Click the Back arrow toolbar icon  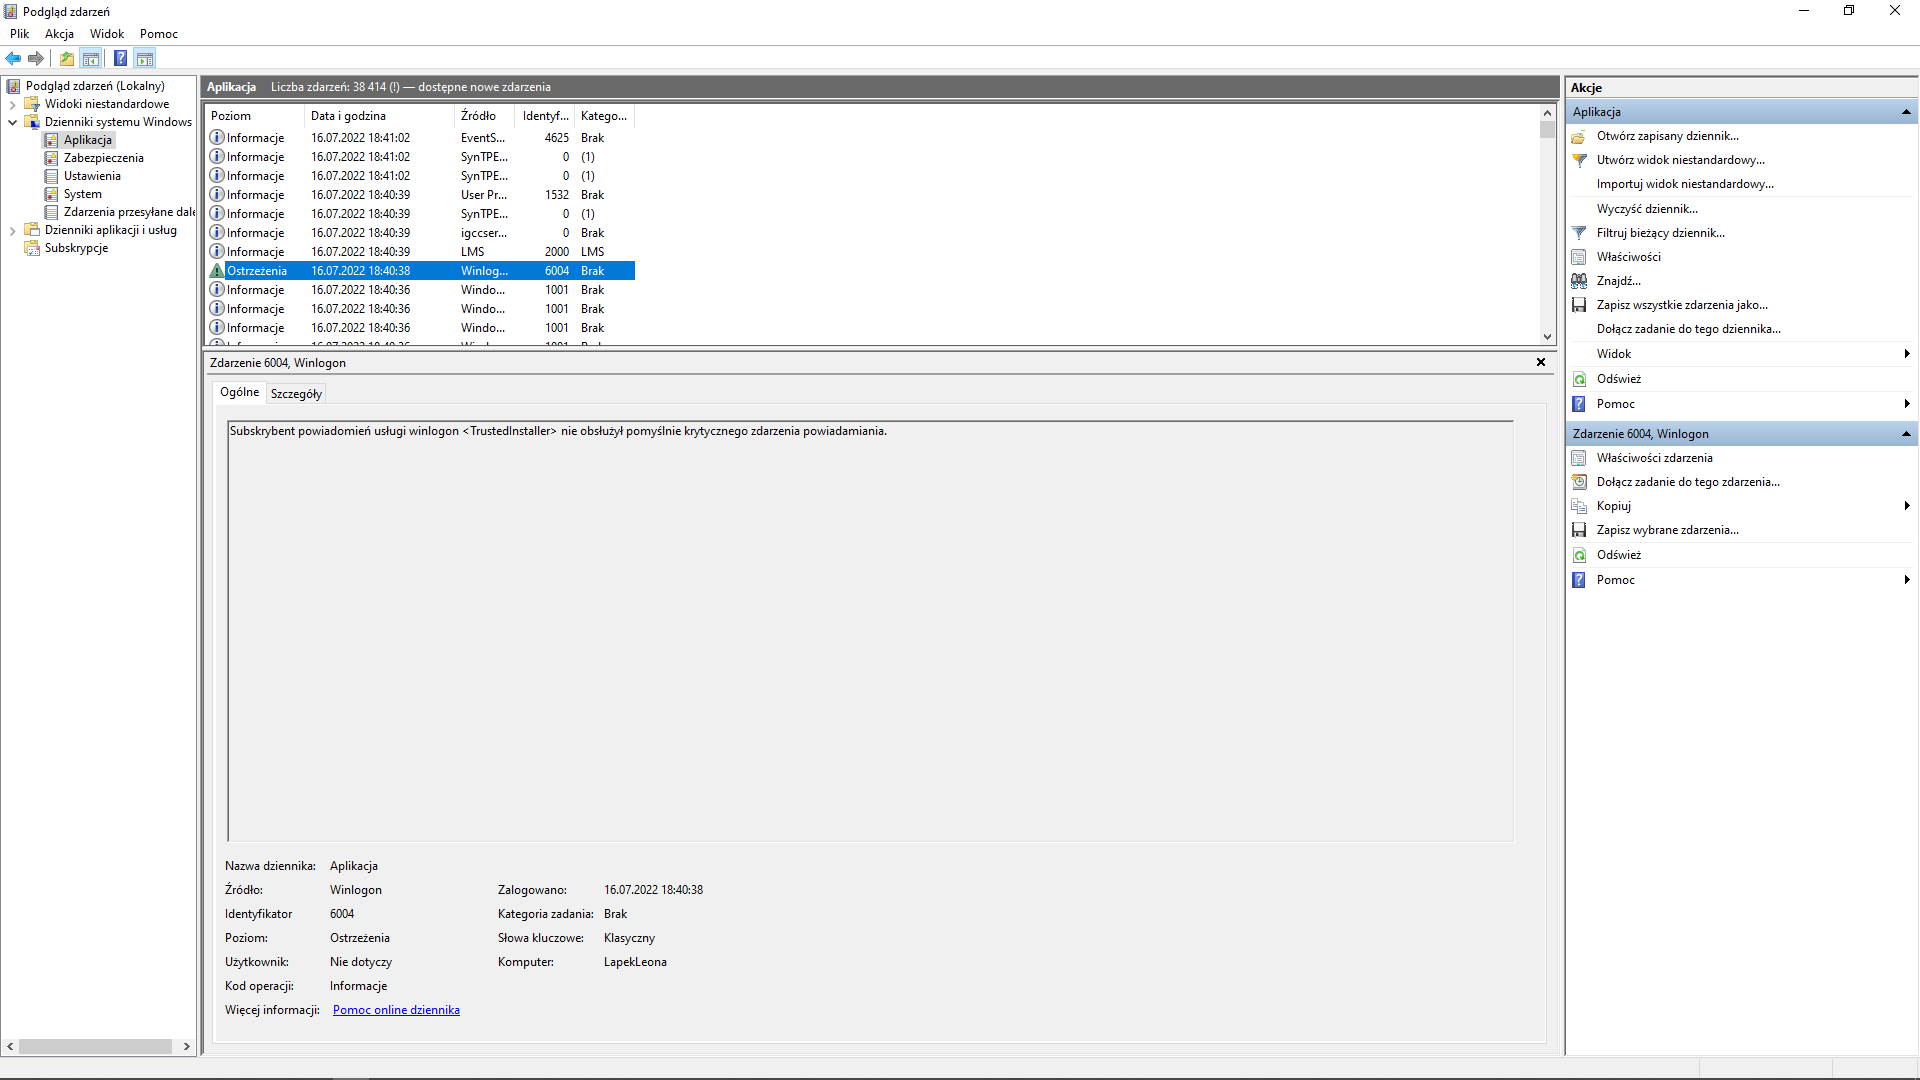(13, 58)
